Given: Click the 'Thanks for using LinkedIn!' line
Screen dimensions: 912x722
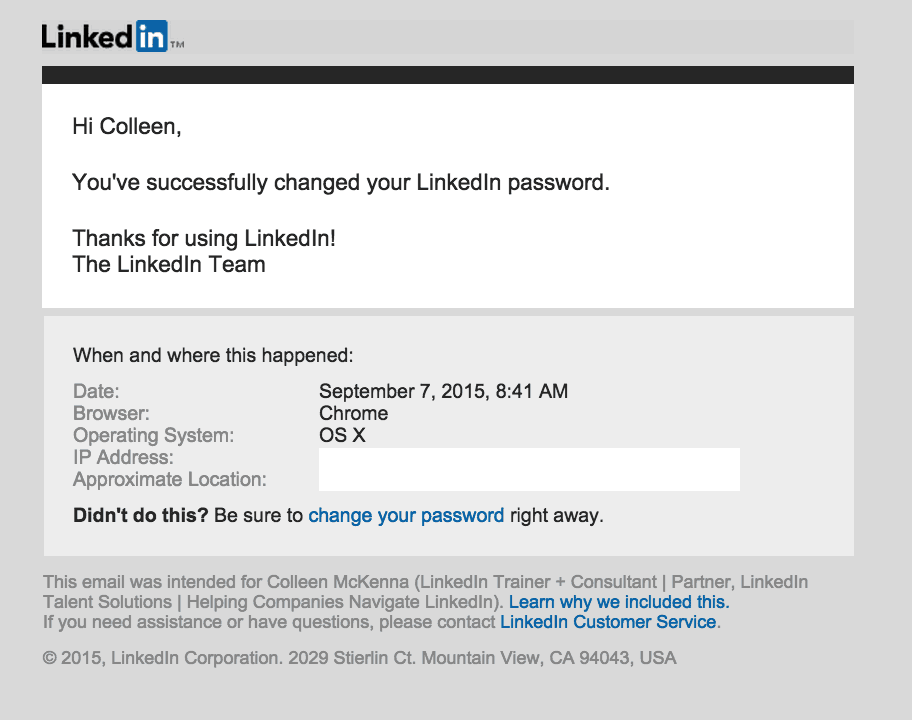Looking at the screenshot, I should (204, 239).
